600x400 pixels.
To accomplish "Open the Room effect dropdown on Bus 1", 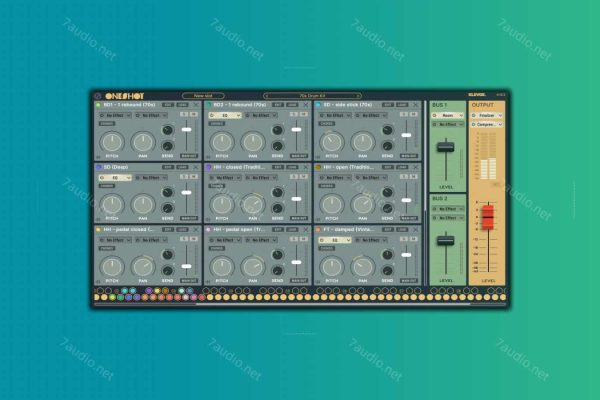I will [447, 115].
